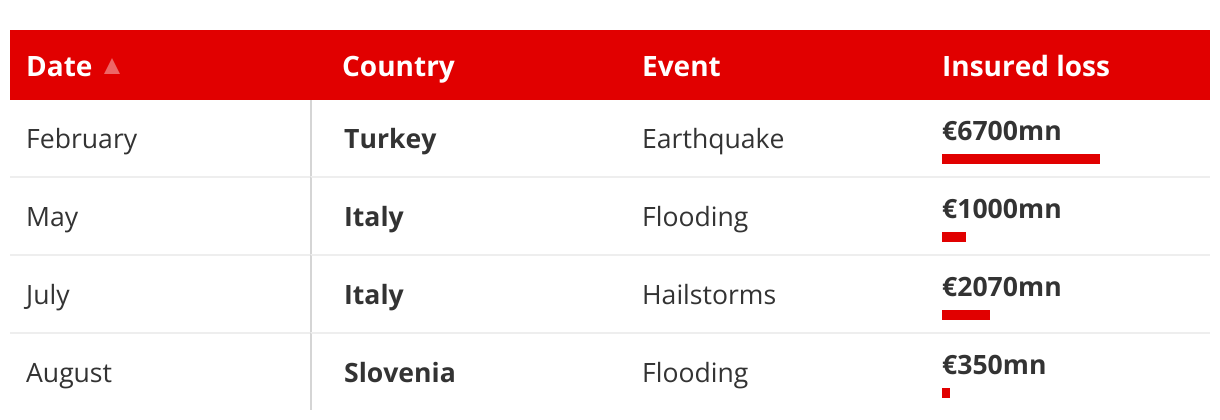Sort table by Country column header
The image size is (1220, 420).
point(398,67)
